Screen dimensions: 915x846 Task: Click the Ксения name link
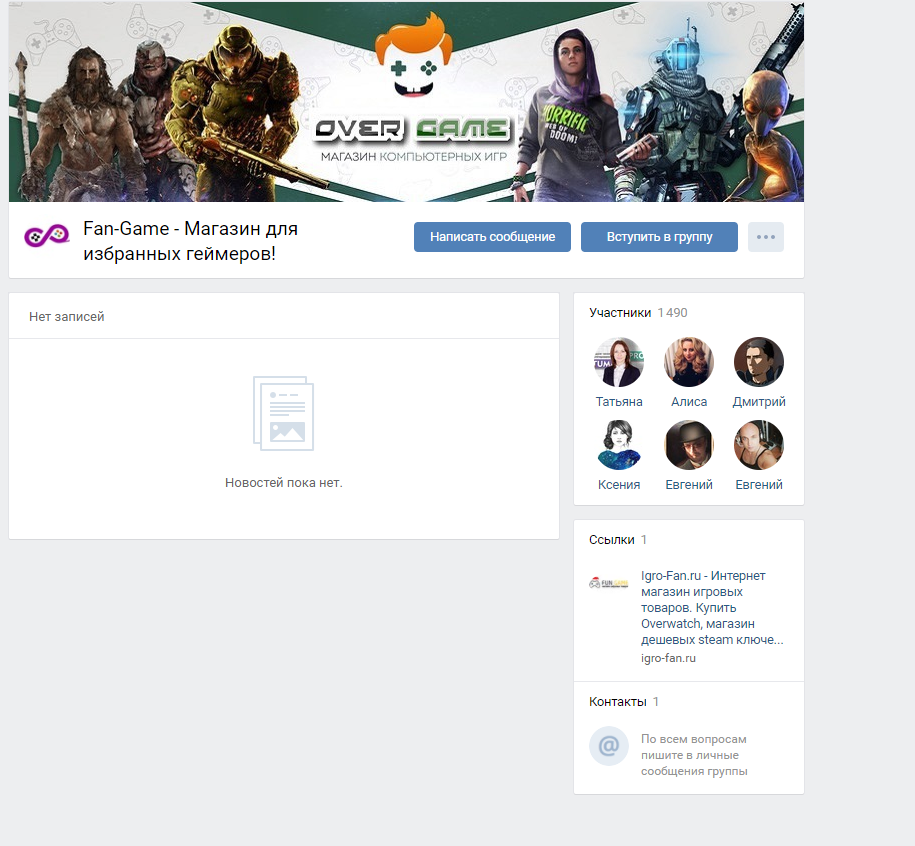[x=619, y=484]
